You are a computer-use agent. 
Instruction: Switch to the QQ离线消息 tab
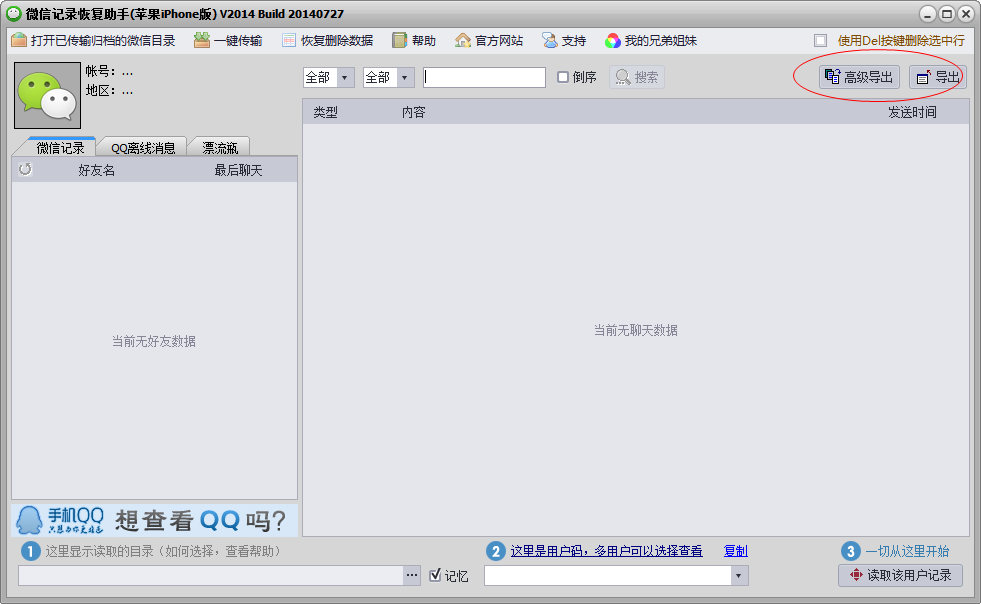coord(143,148)
